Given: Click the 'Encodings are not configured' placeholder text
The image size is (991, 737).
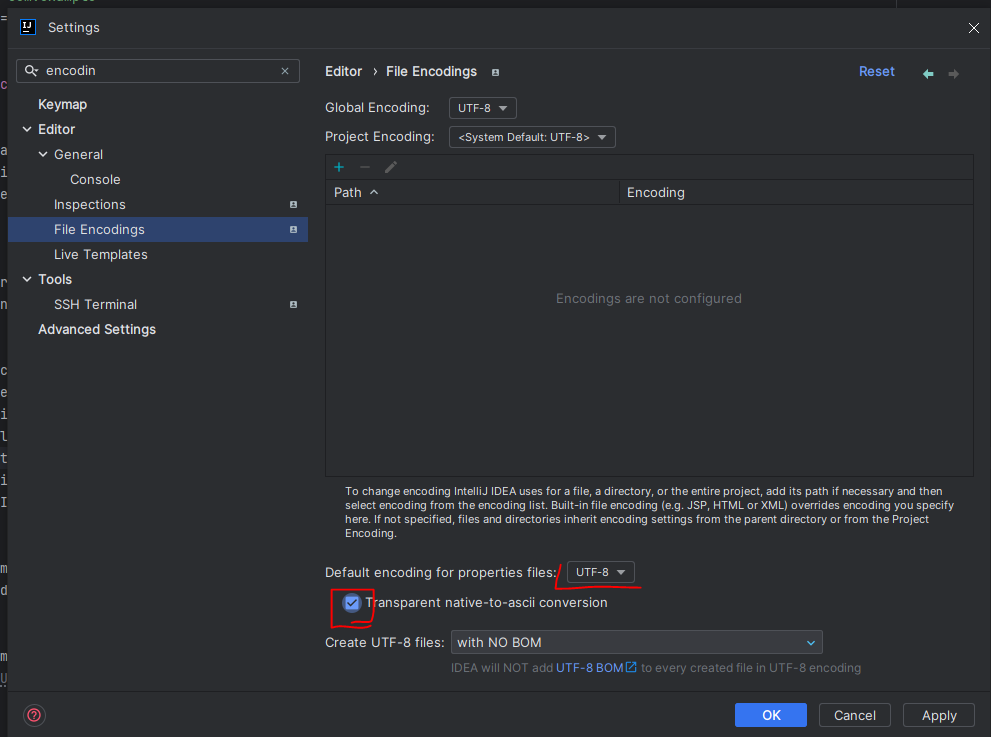Looking at the screenshot, I should coord(648,298).
